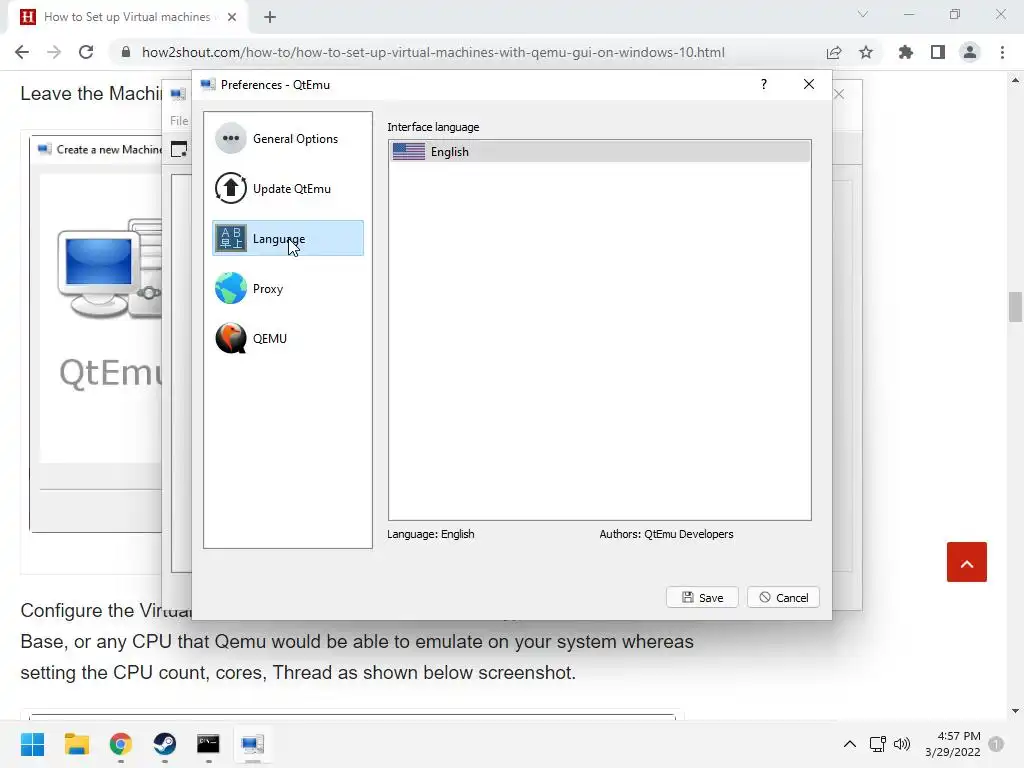Viewport: 1024px width, 768px height.
Task: Show hidden system tray icons
Action: [850, 744]
